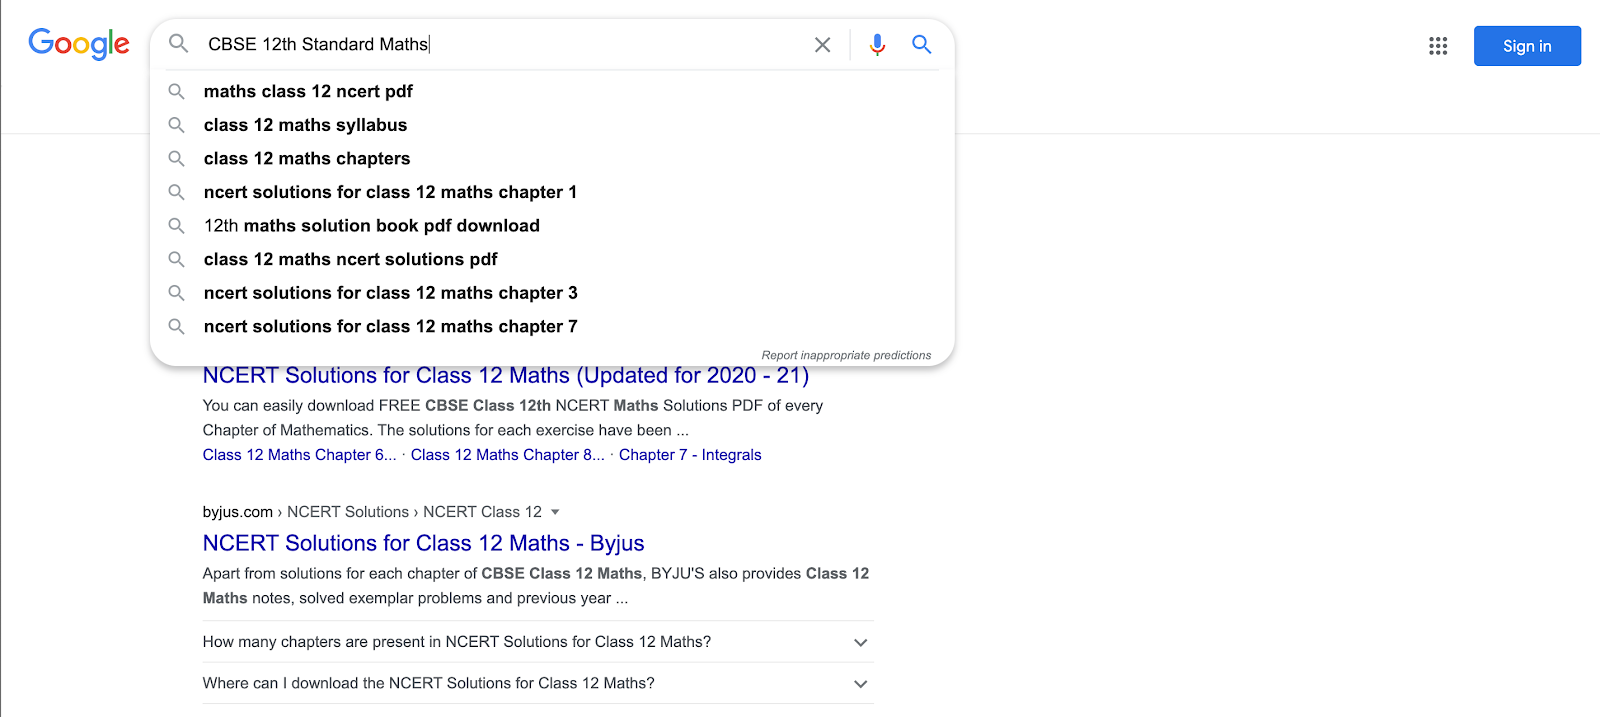Choose 'class 12 maths ncert solutions pdf'
This screenshot has height=717, width=1600.
point(350,259)
